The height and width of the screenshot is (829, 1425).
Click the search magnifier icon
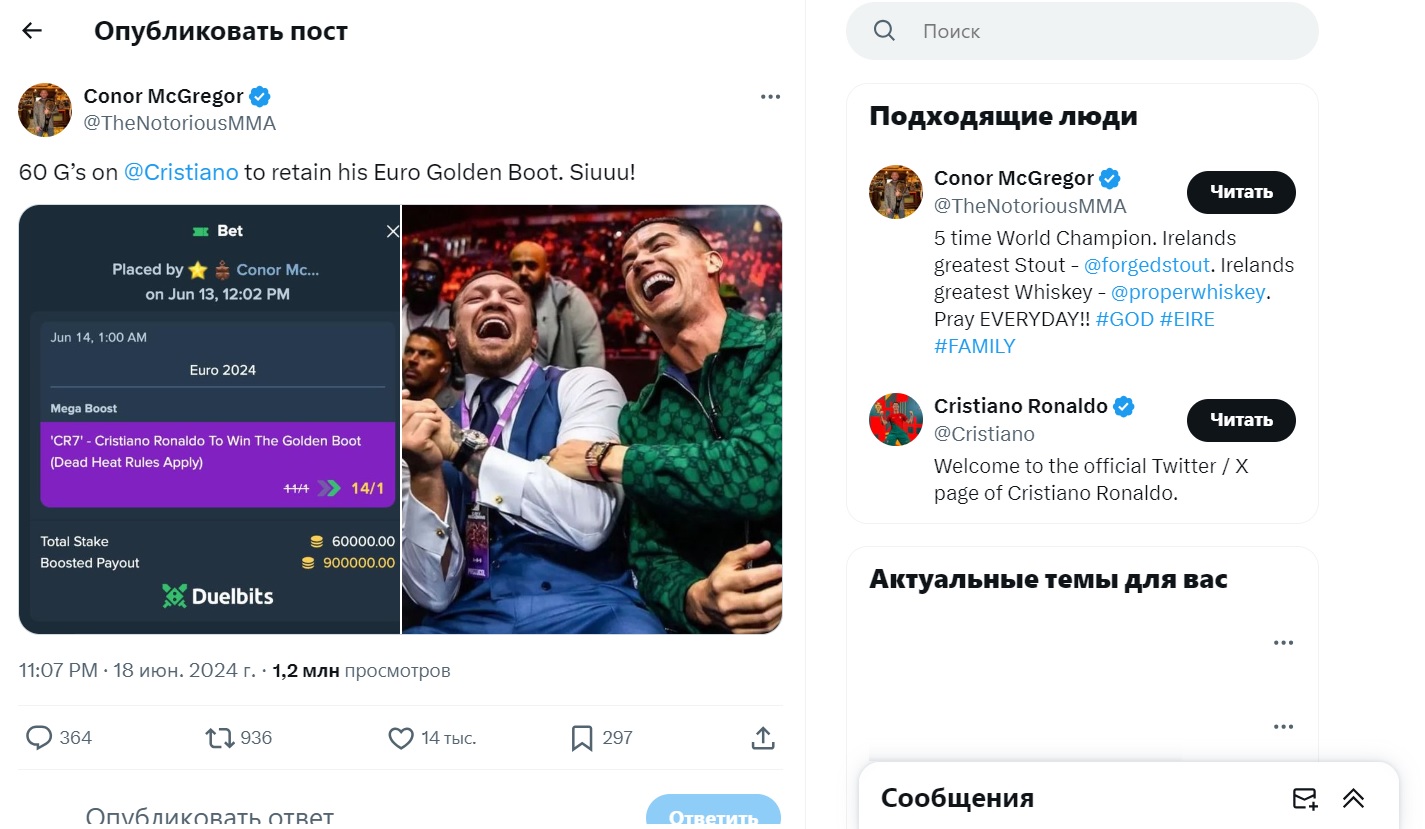pos(884,31)
